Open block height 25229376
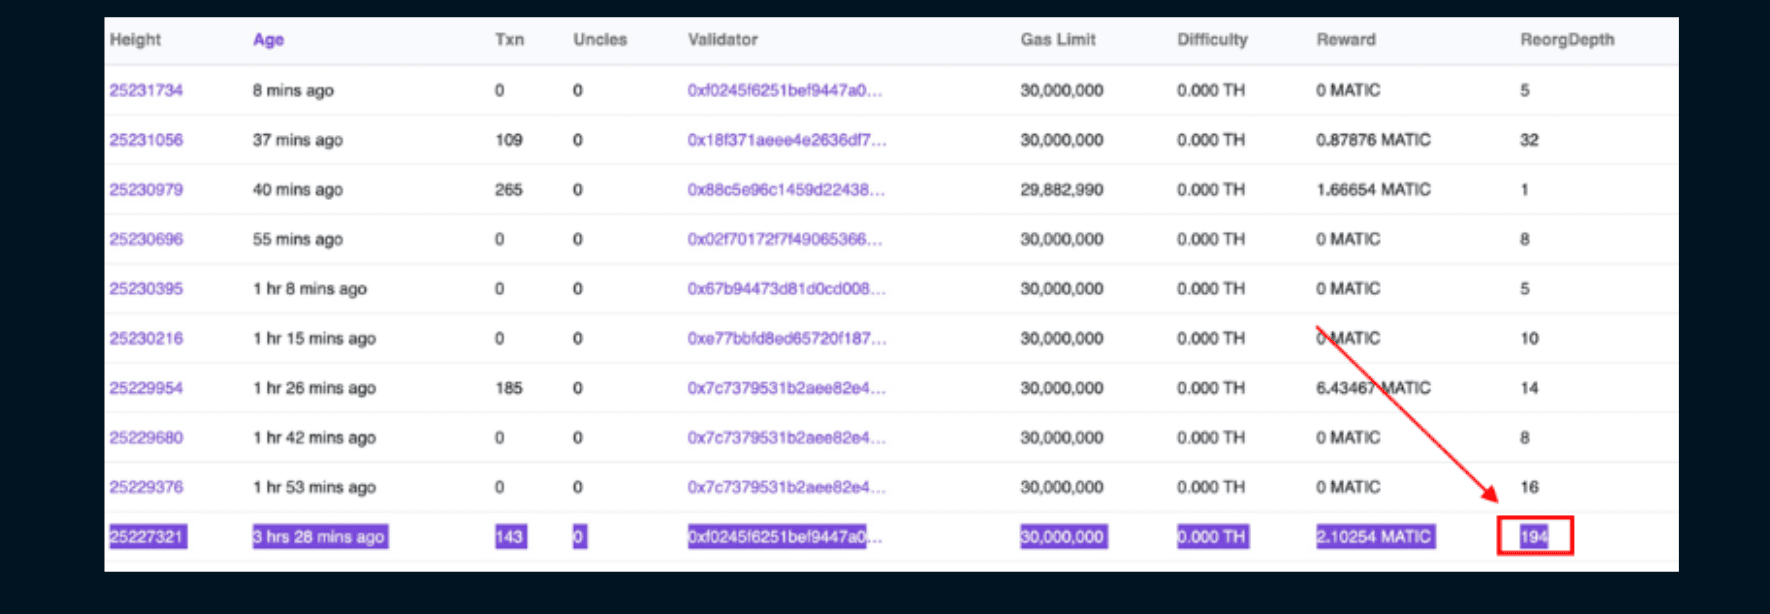 tap(146, 487)
